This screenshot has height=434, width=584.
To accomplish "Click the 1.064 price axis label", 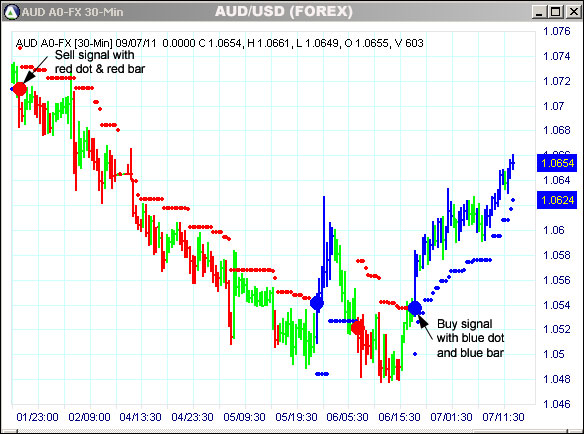I will (557, 180).
